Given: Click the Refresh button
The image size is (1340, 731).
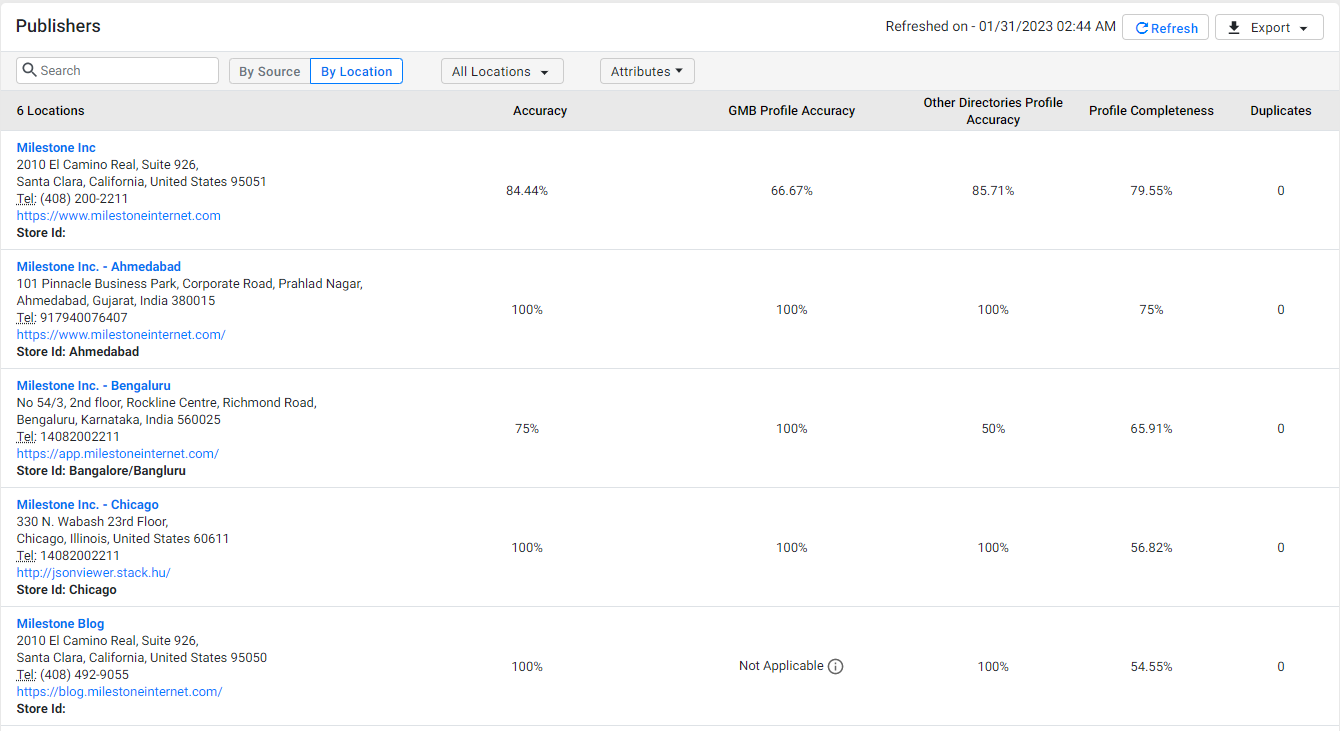Looking at the screenshot, I should coord(1165,28).
